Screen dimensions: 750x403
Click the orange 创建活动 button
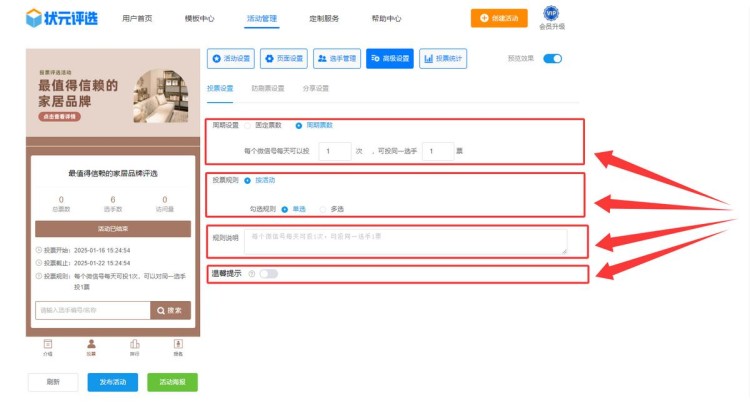498,17
